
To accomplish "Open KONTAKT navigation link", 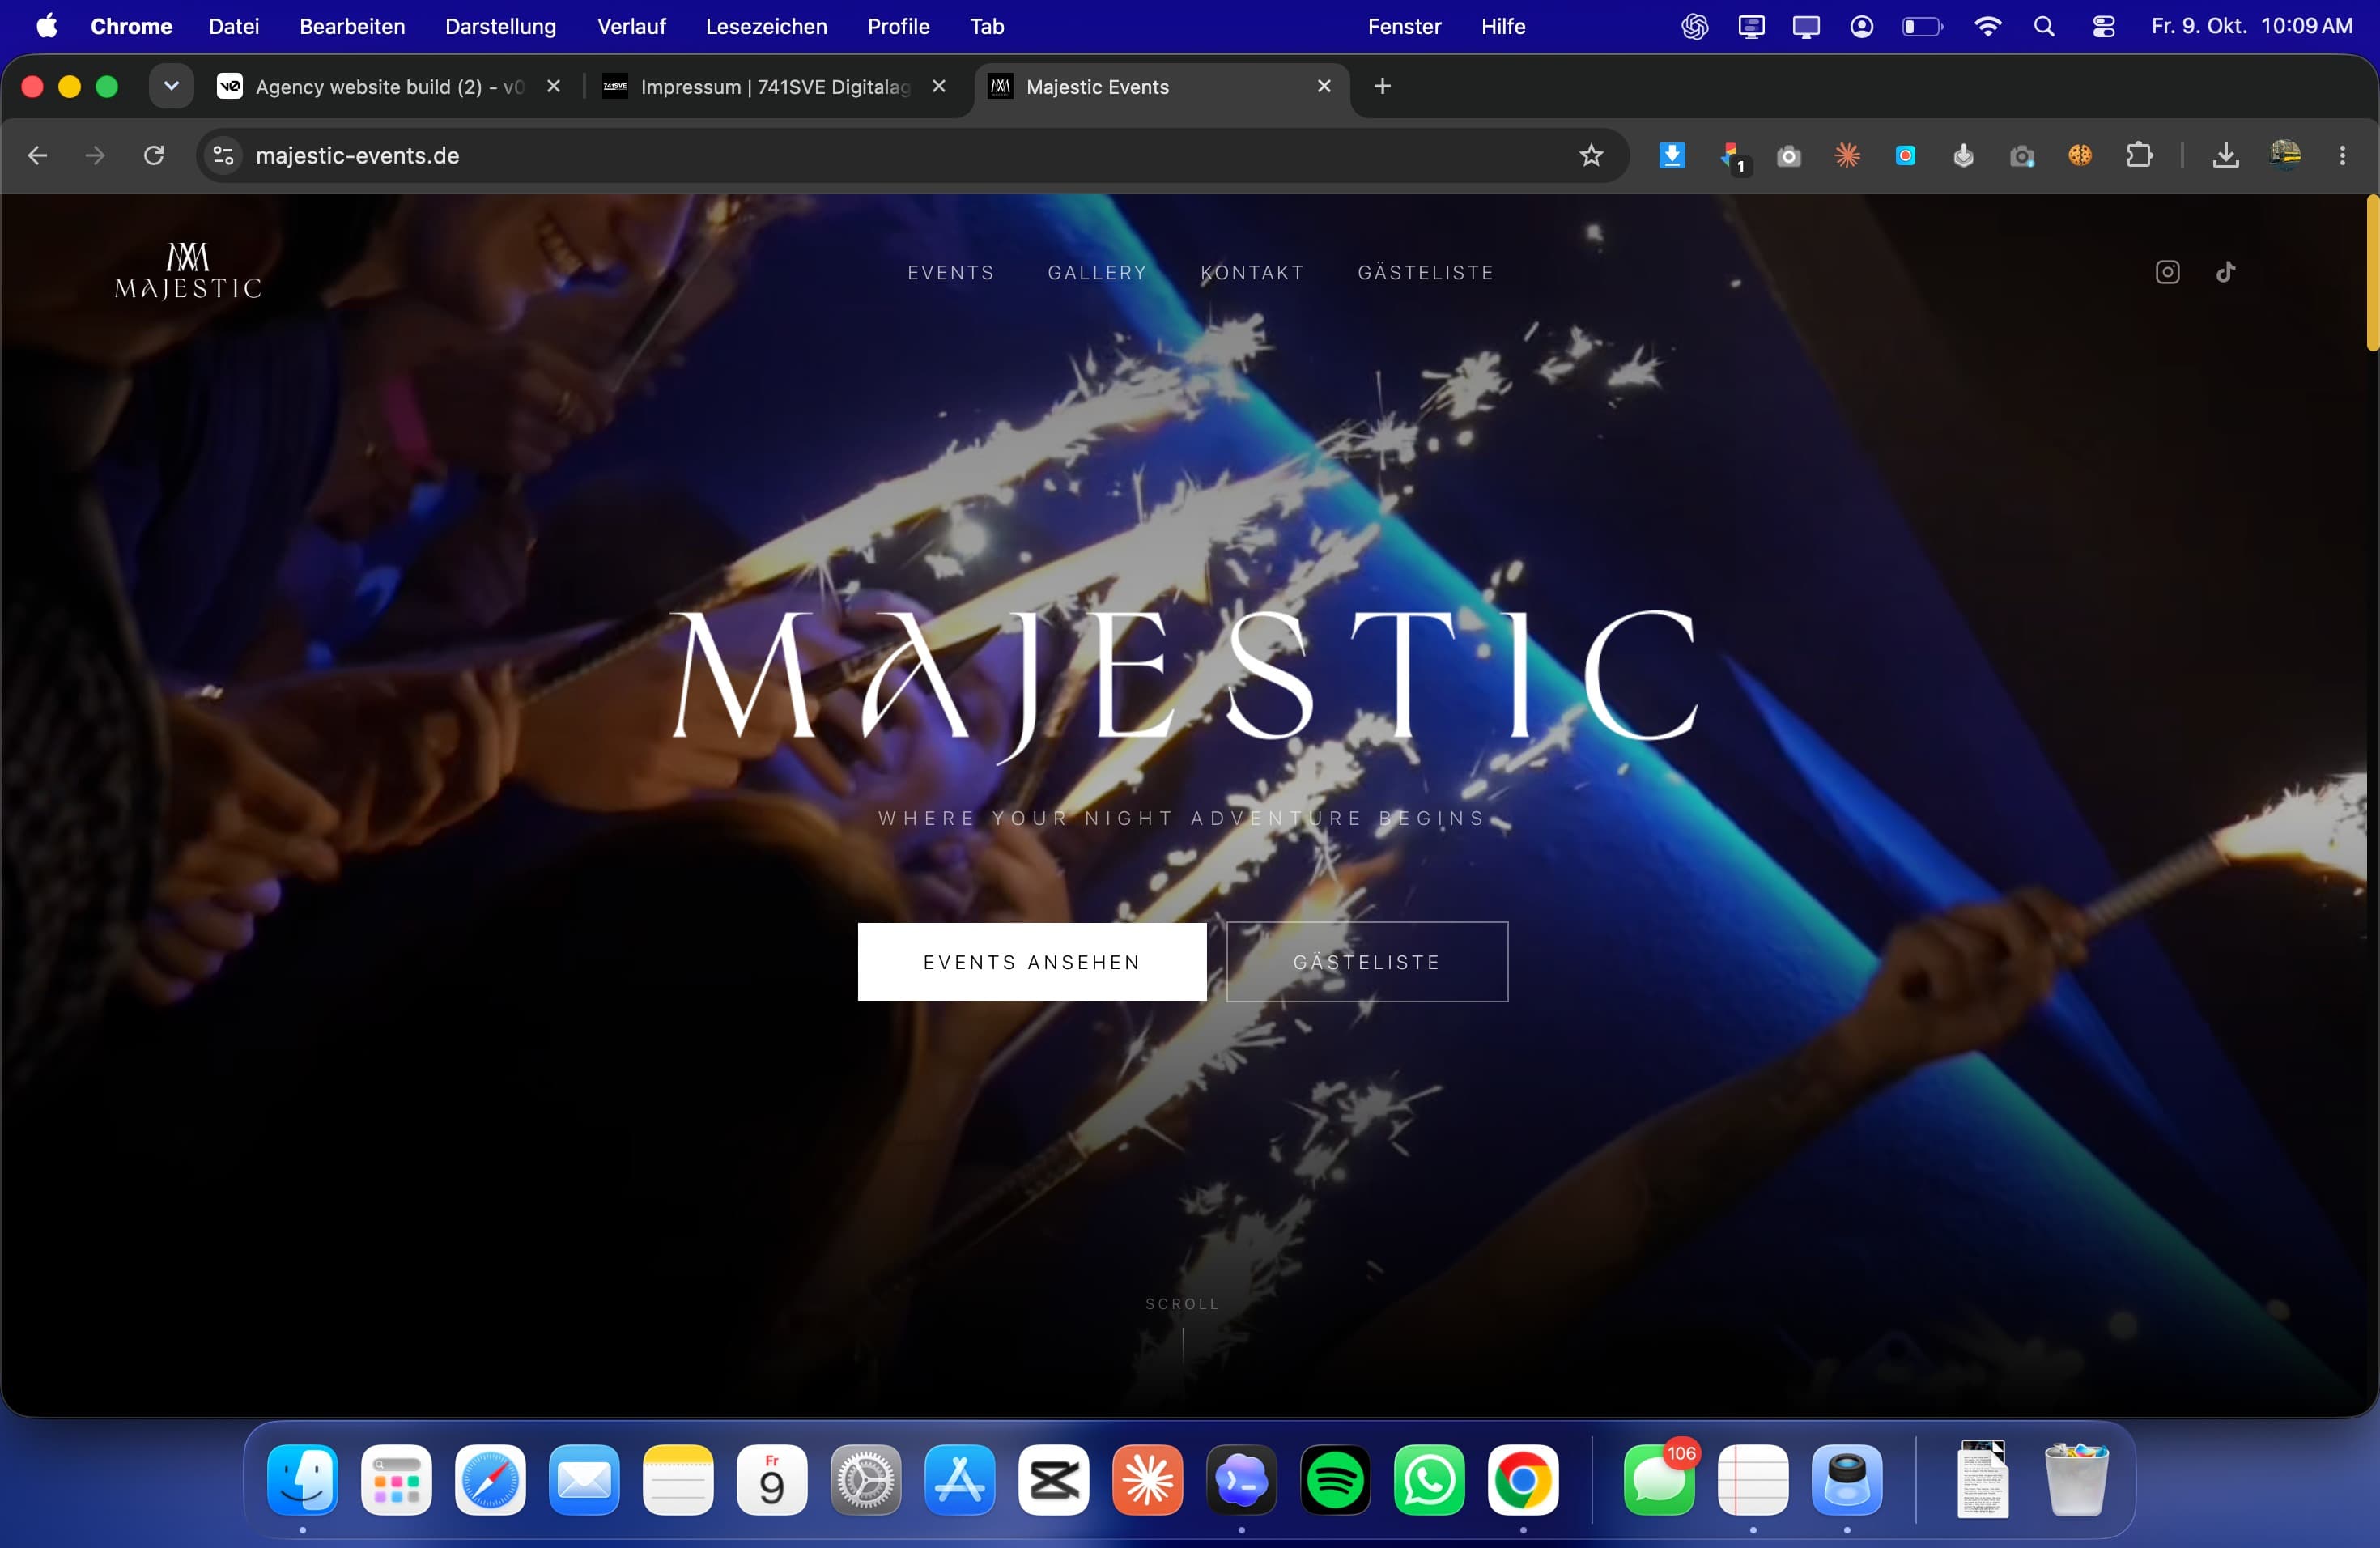I will [1252, 272].
